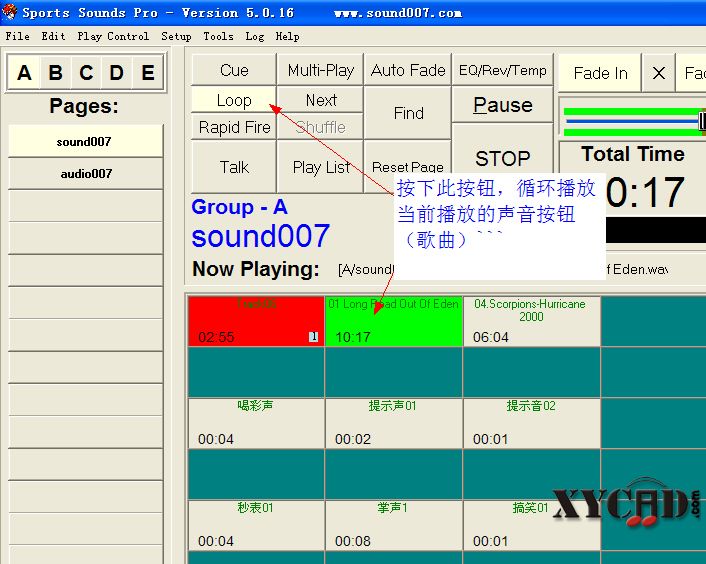Click the Reset Page button
The height and width of the screenshot is (564, 706).
(407, 167)
